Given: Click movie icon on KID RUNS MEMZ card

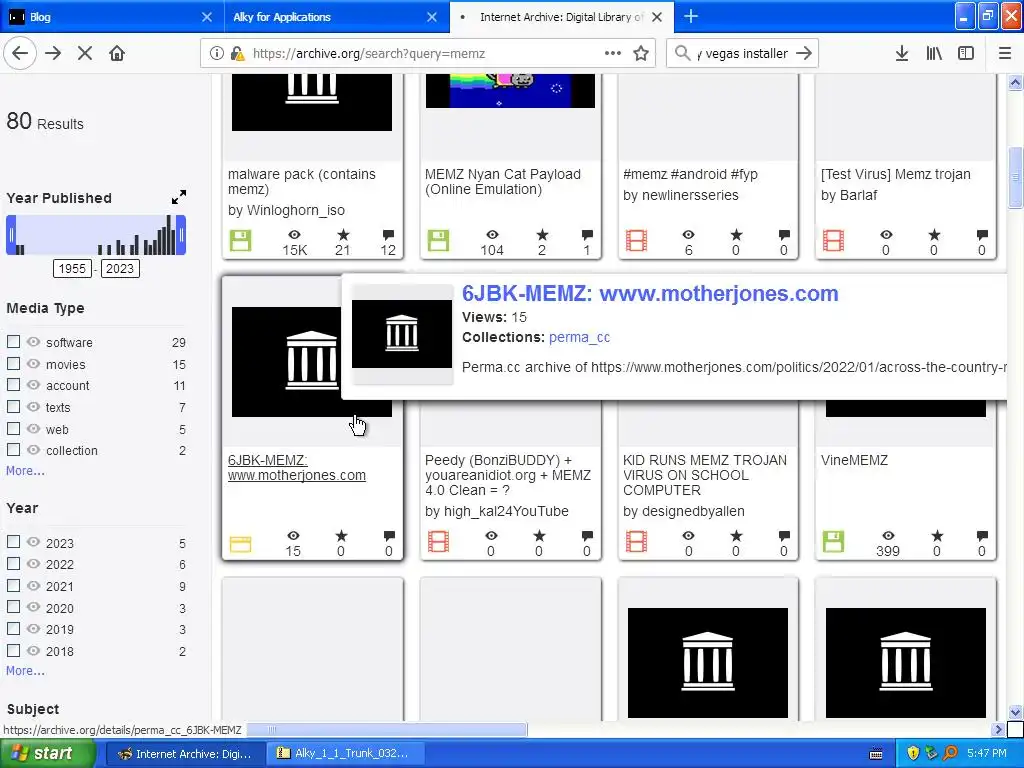Looking at the screenshot, I should pyautogui.click(x=636, y=541).
